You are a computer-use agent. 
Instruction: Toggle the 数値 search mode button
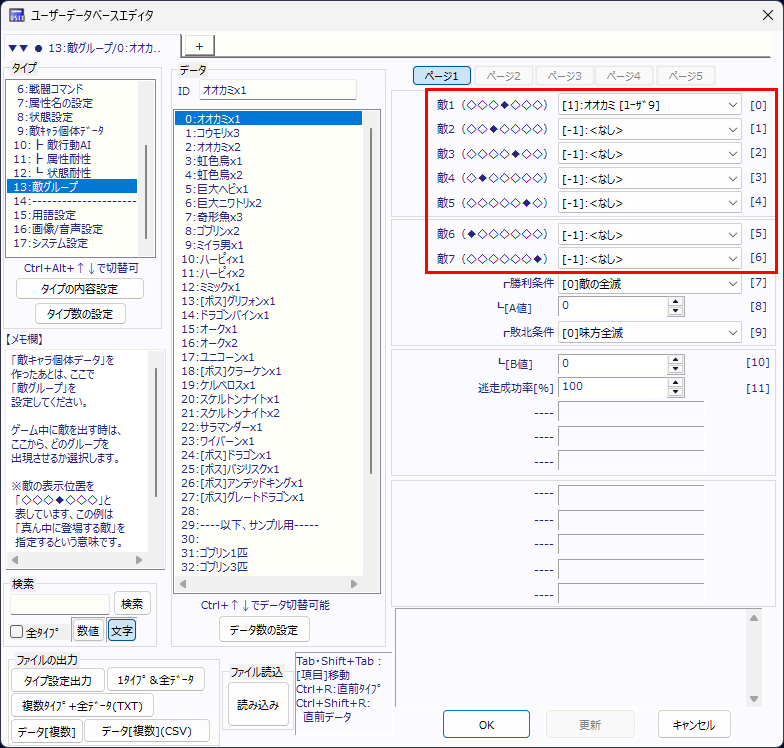click(x=88, y=631)
